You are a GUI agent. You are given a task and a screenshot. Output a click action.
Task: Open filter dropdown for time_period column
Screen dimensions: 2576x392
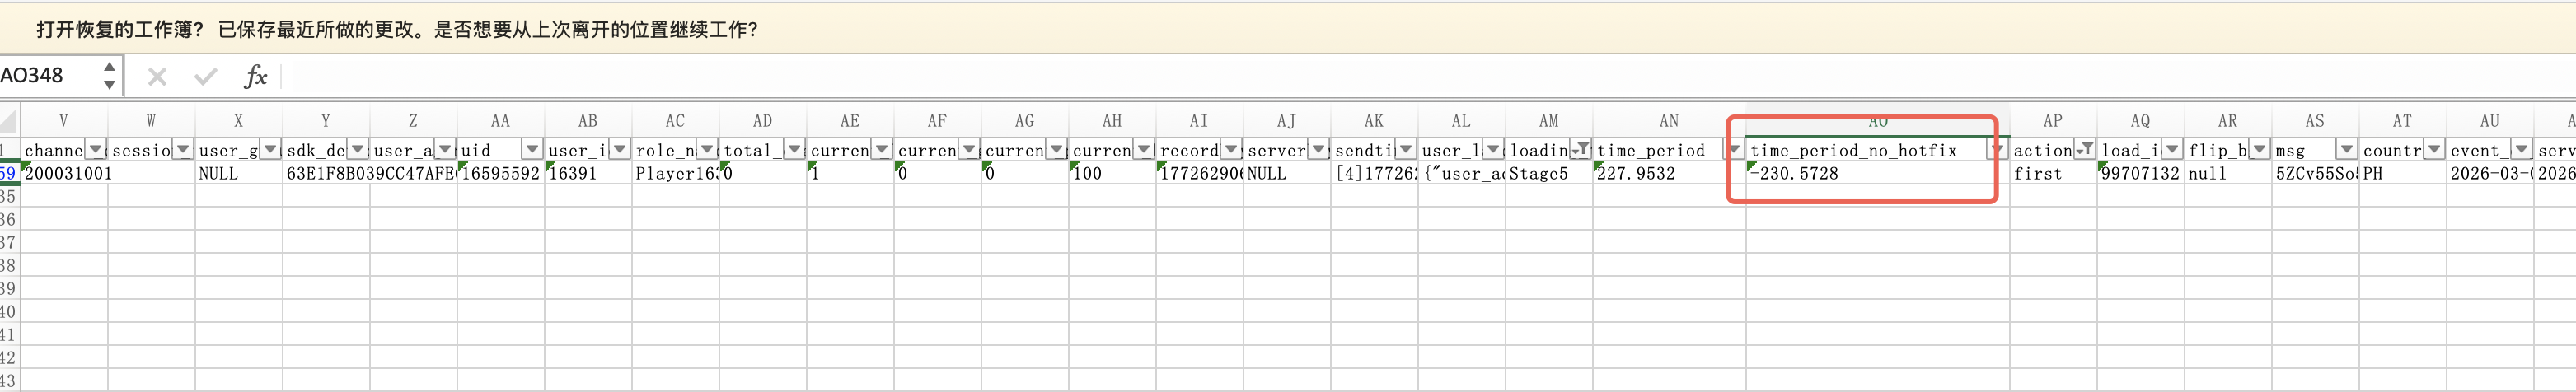coord(1734,150)
